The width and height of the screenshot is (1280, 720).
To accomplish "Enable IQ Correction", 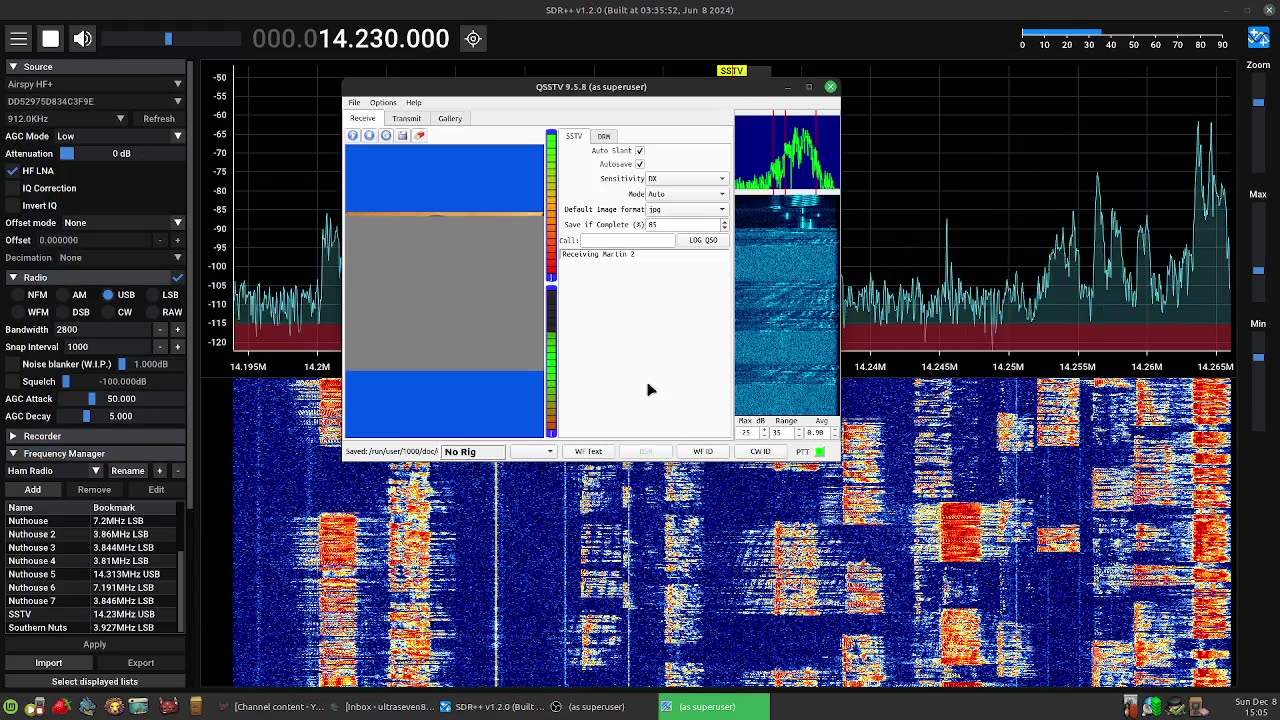I will pyautogui.click(x=13, y=188).
